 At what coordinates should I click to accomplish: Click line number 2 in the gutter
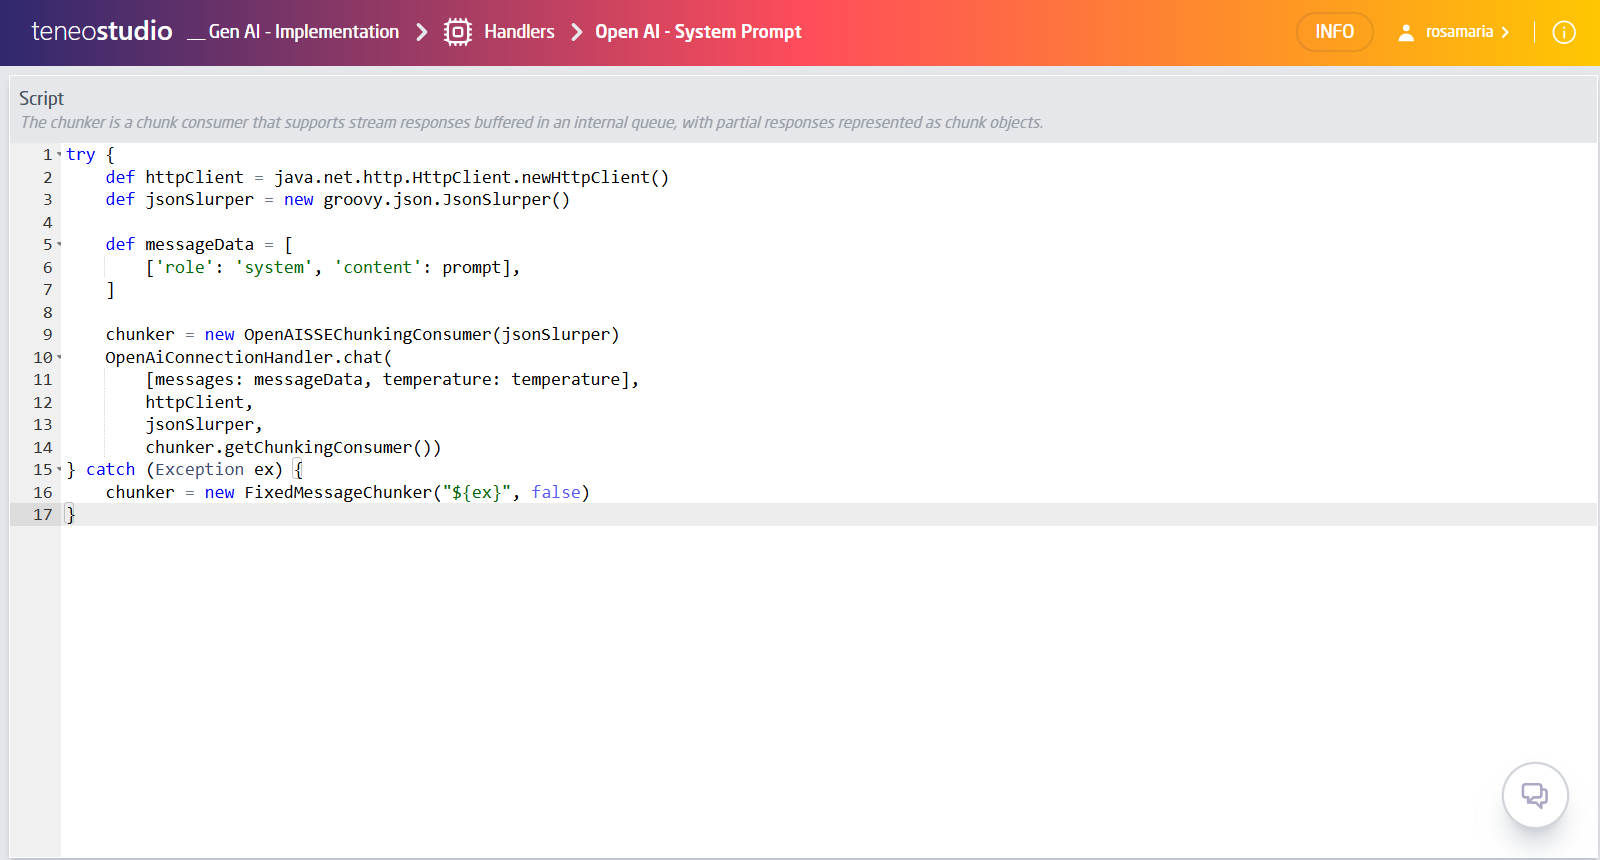point(47,177)
